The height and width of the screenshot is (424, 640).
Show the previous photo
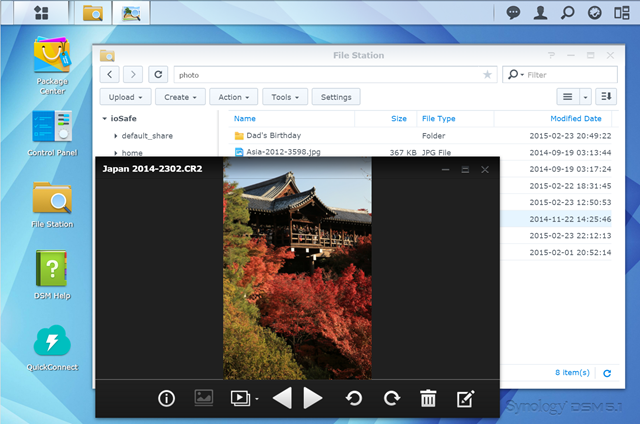282,398
